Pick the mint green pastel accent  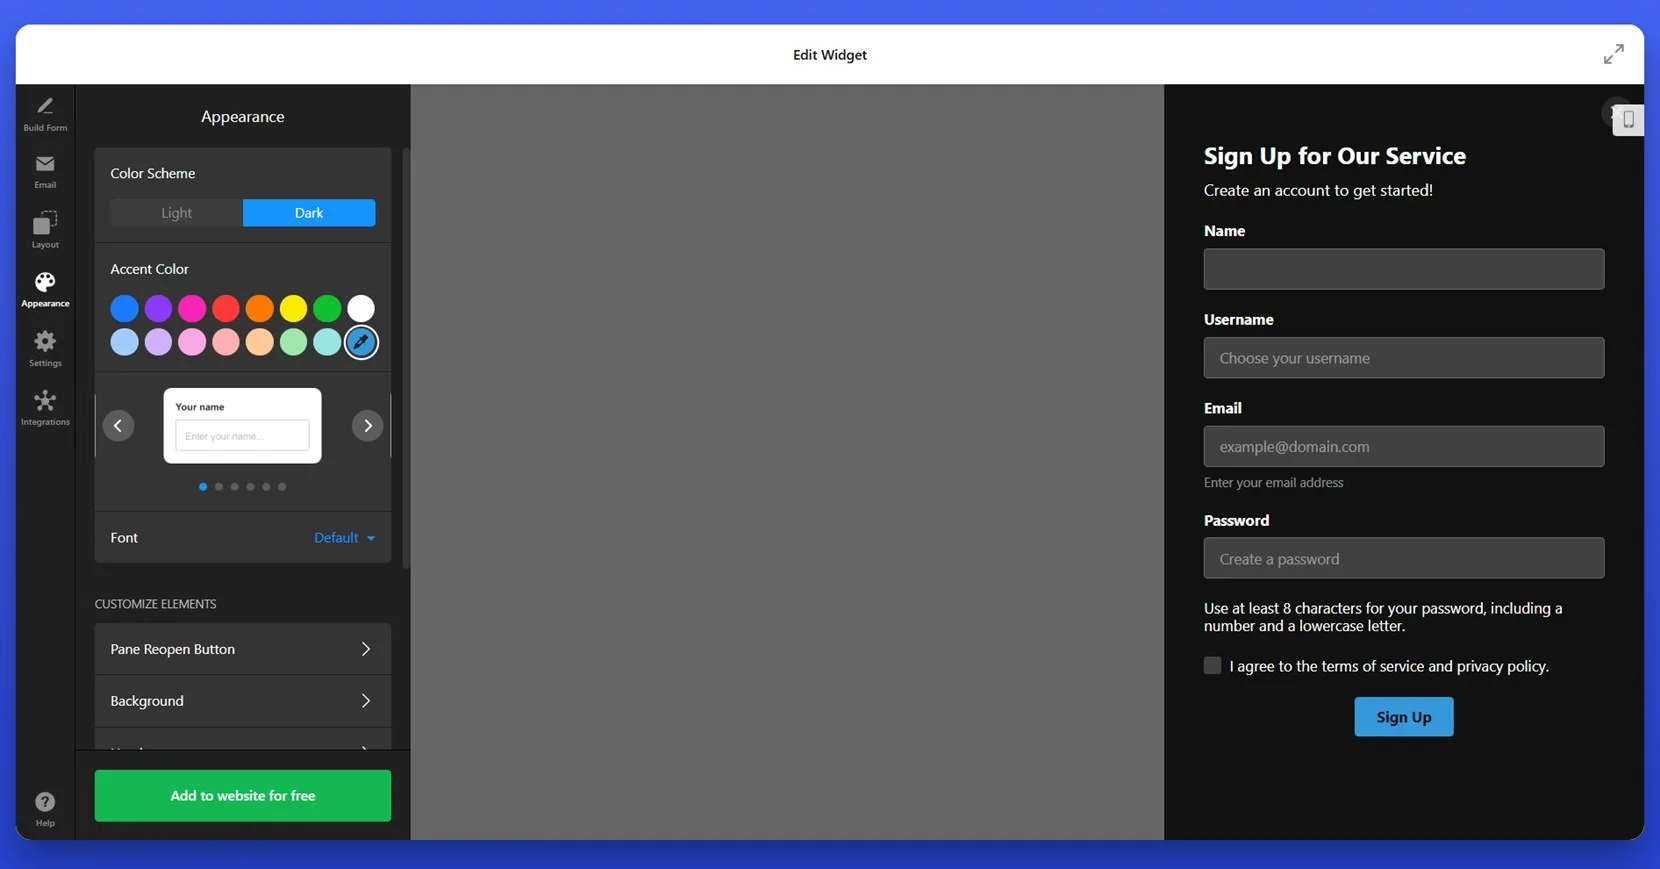293,342
